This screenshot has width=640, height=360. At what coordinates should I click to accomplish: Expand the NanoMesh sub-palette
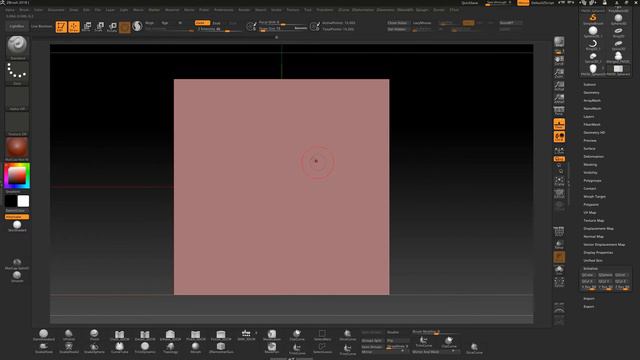(x=592, y=109)
